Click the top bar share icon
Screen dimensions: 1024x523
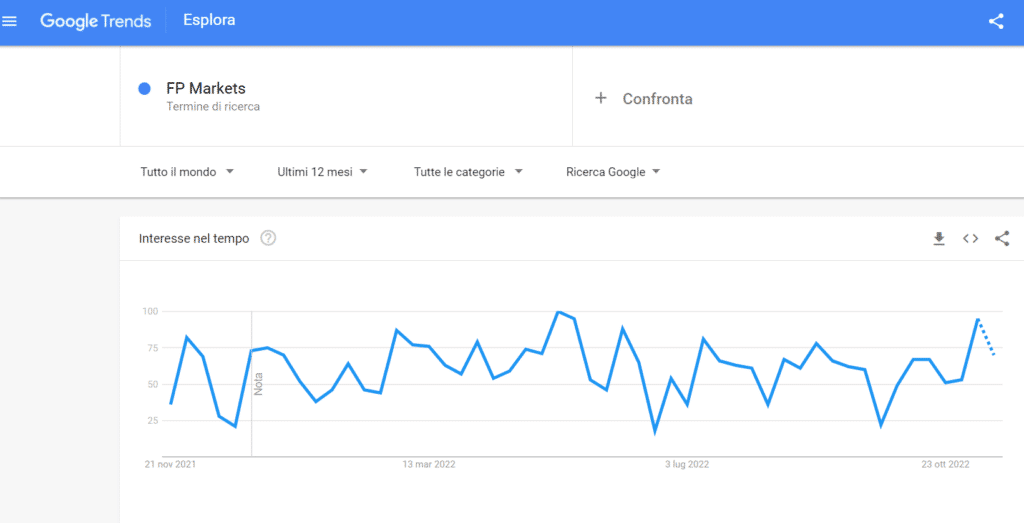pos(996,22)
